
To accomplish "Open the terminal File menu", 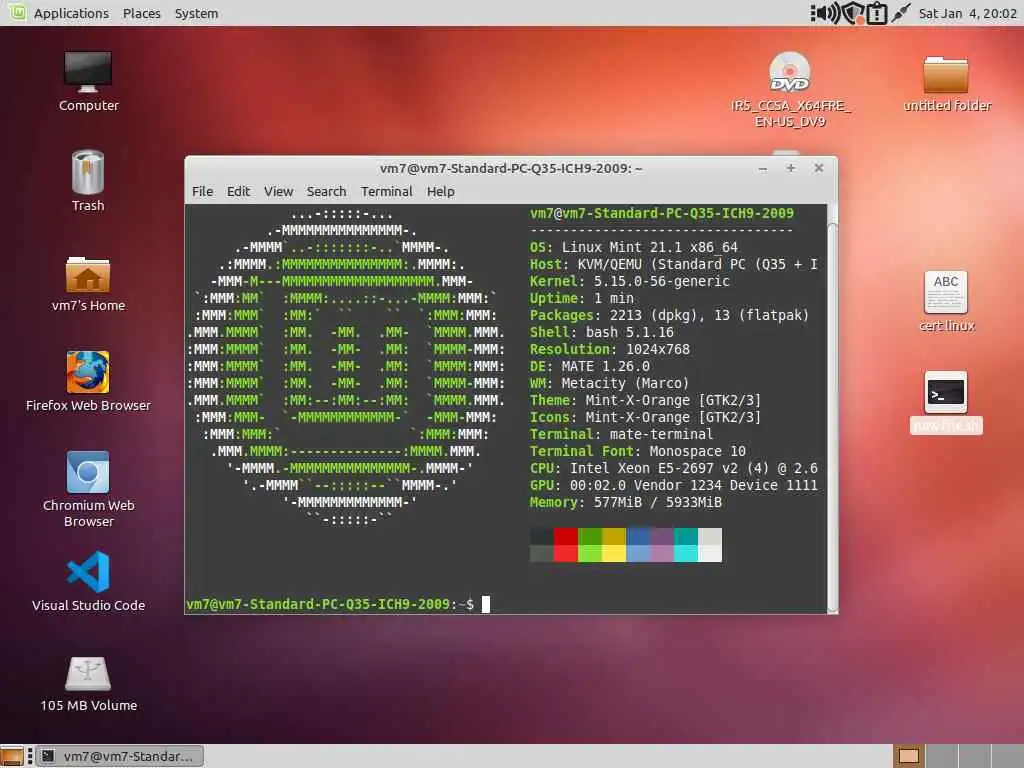I will (x=202, y=191).
